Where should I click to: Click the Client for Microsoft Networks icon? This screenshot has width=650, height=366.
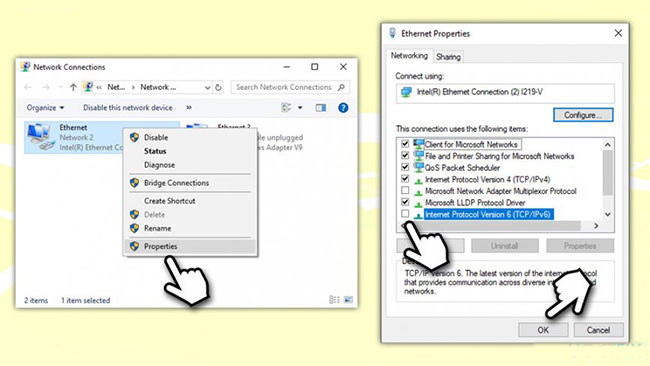point(418,144)
